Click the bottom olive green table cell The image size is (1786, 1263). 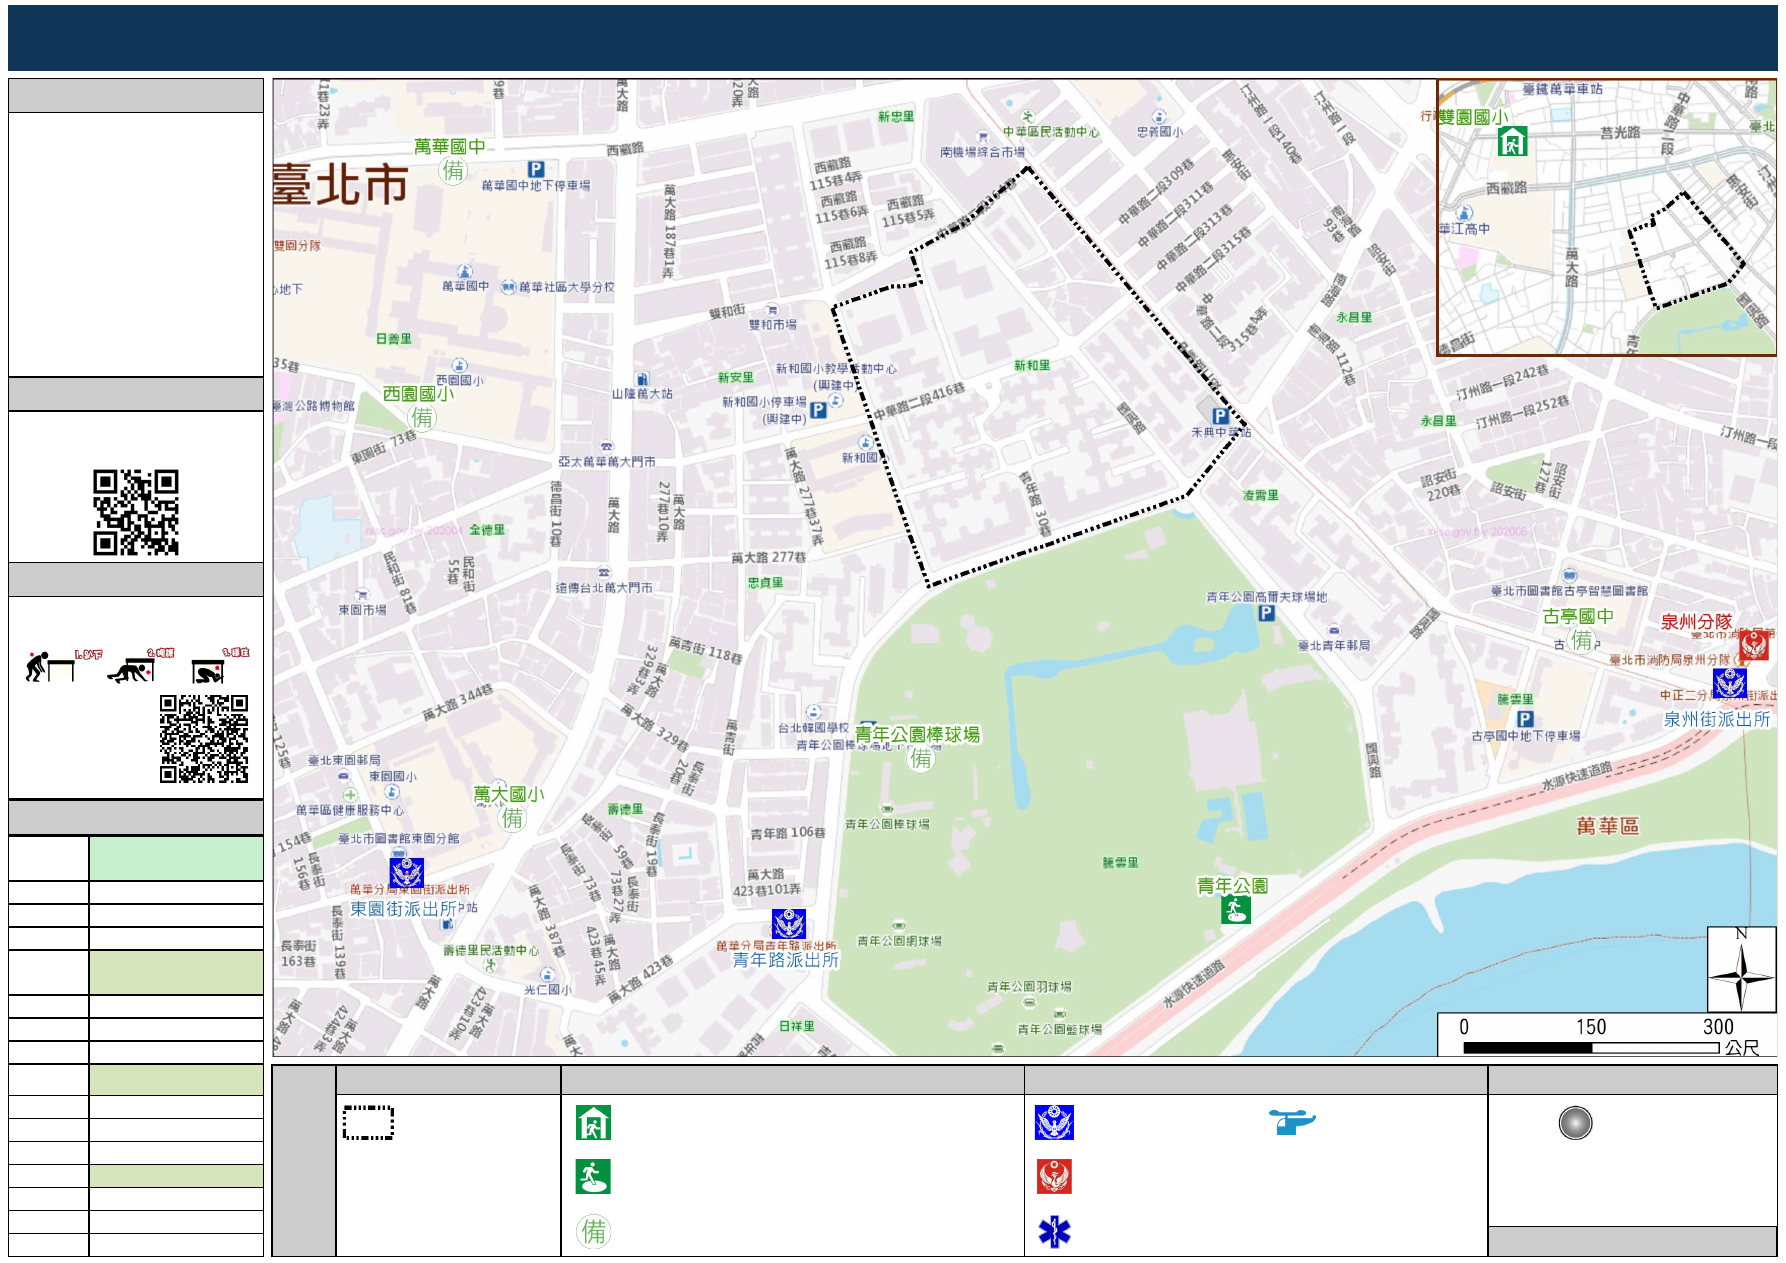coord(176,1175)
